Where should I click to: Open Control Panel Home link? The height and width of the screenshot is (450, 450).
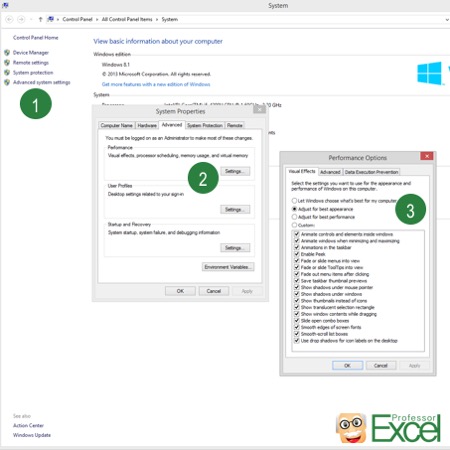tap(35, 38)
